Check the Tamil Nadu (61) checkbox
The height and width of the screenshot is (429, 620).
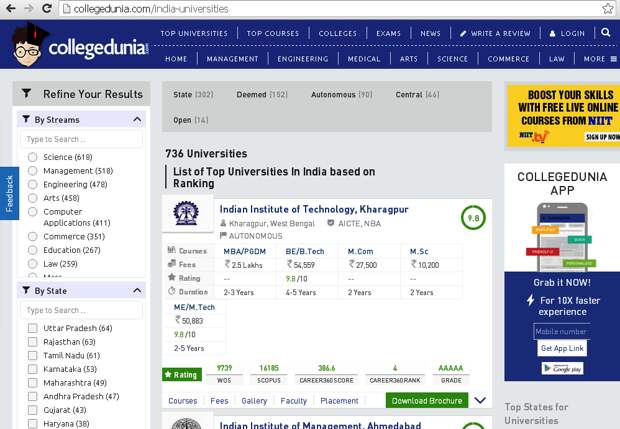click(x=33, y=355)
